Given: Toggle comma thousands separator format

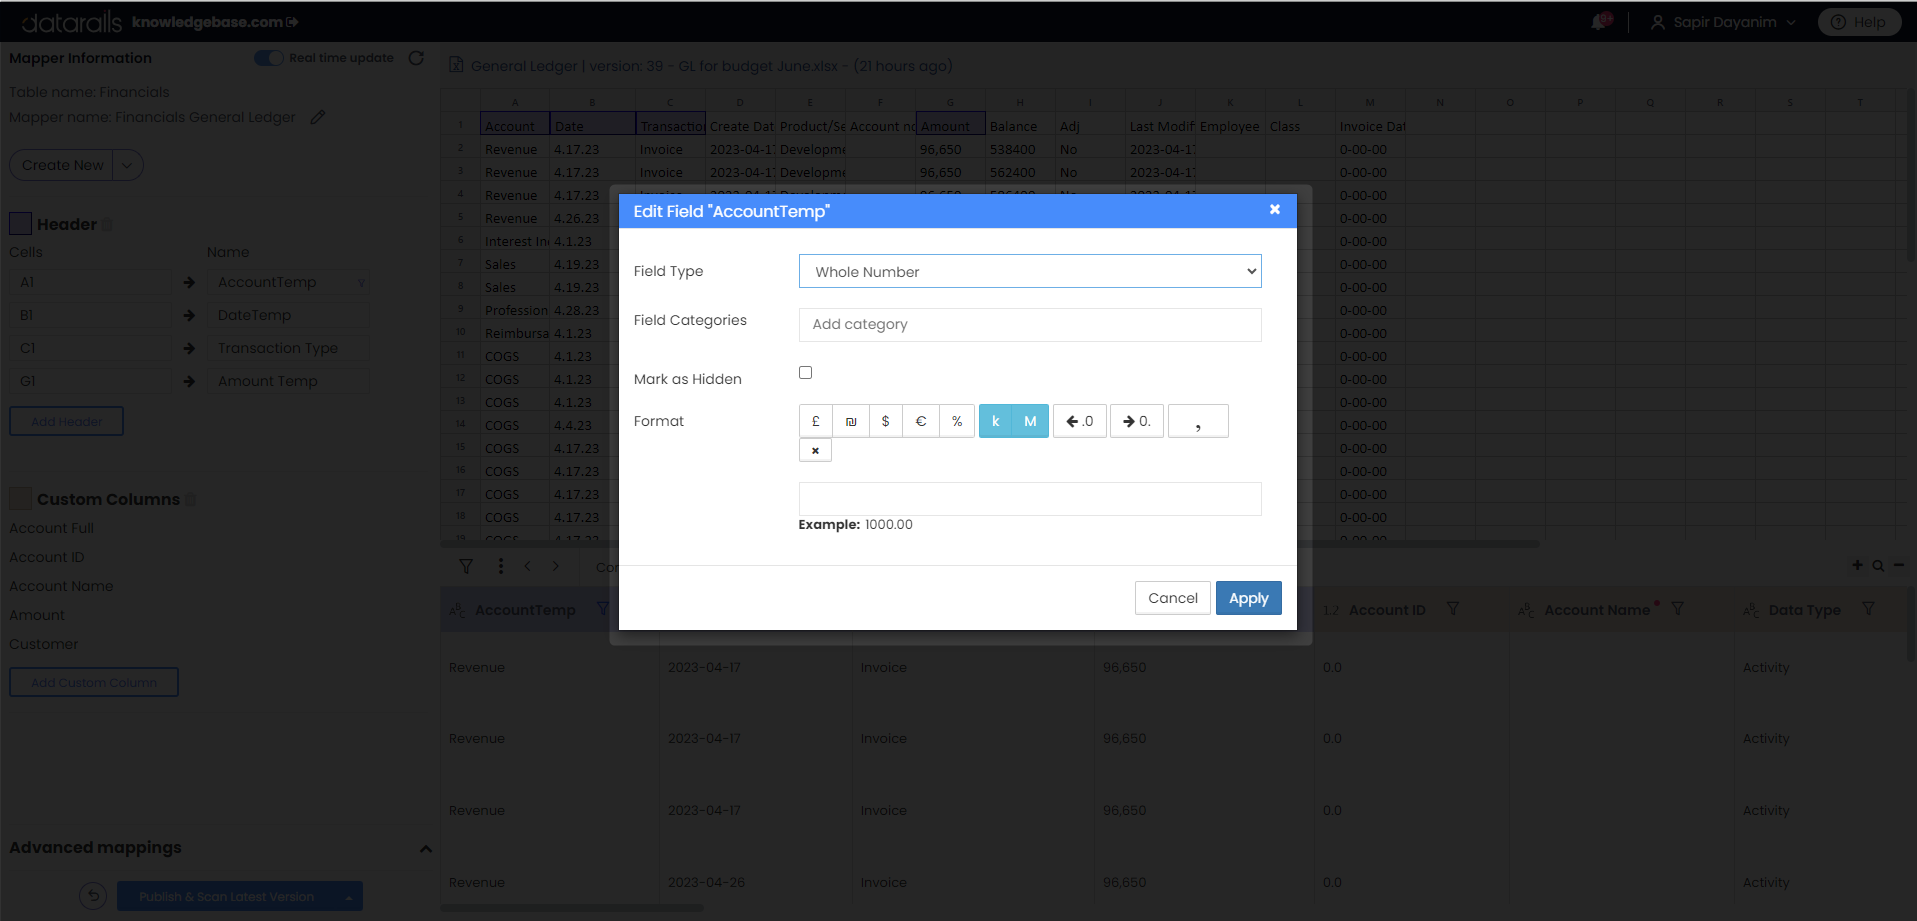Looking at the screenshot, I should (1198, 421).
